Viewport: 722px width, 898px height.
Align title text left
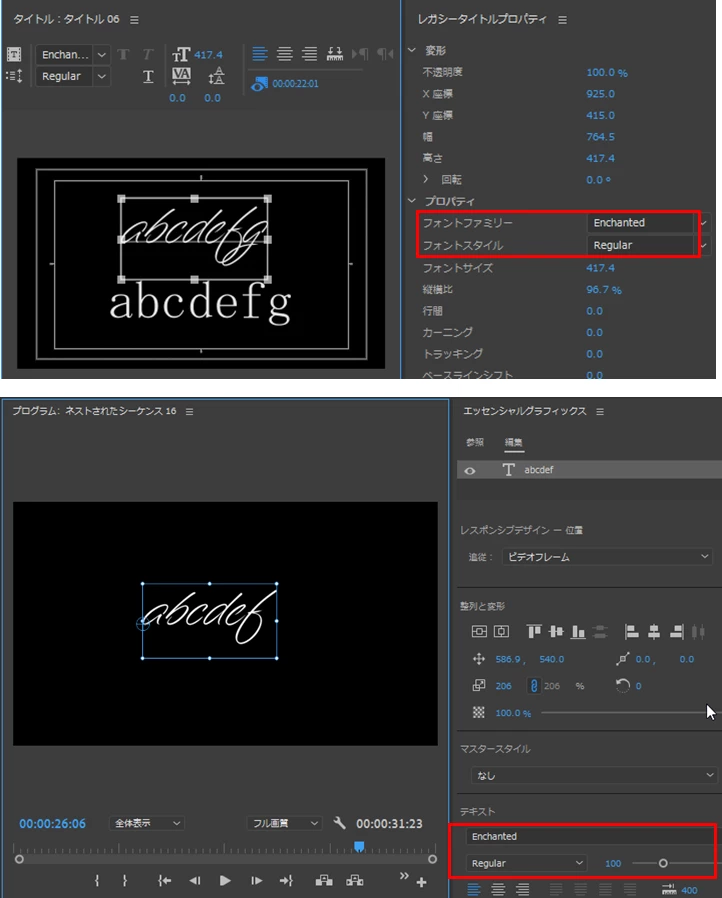tap(260, 54)
